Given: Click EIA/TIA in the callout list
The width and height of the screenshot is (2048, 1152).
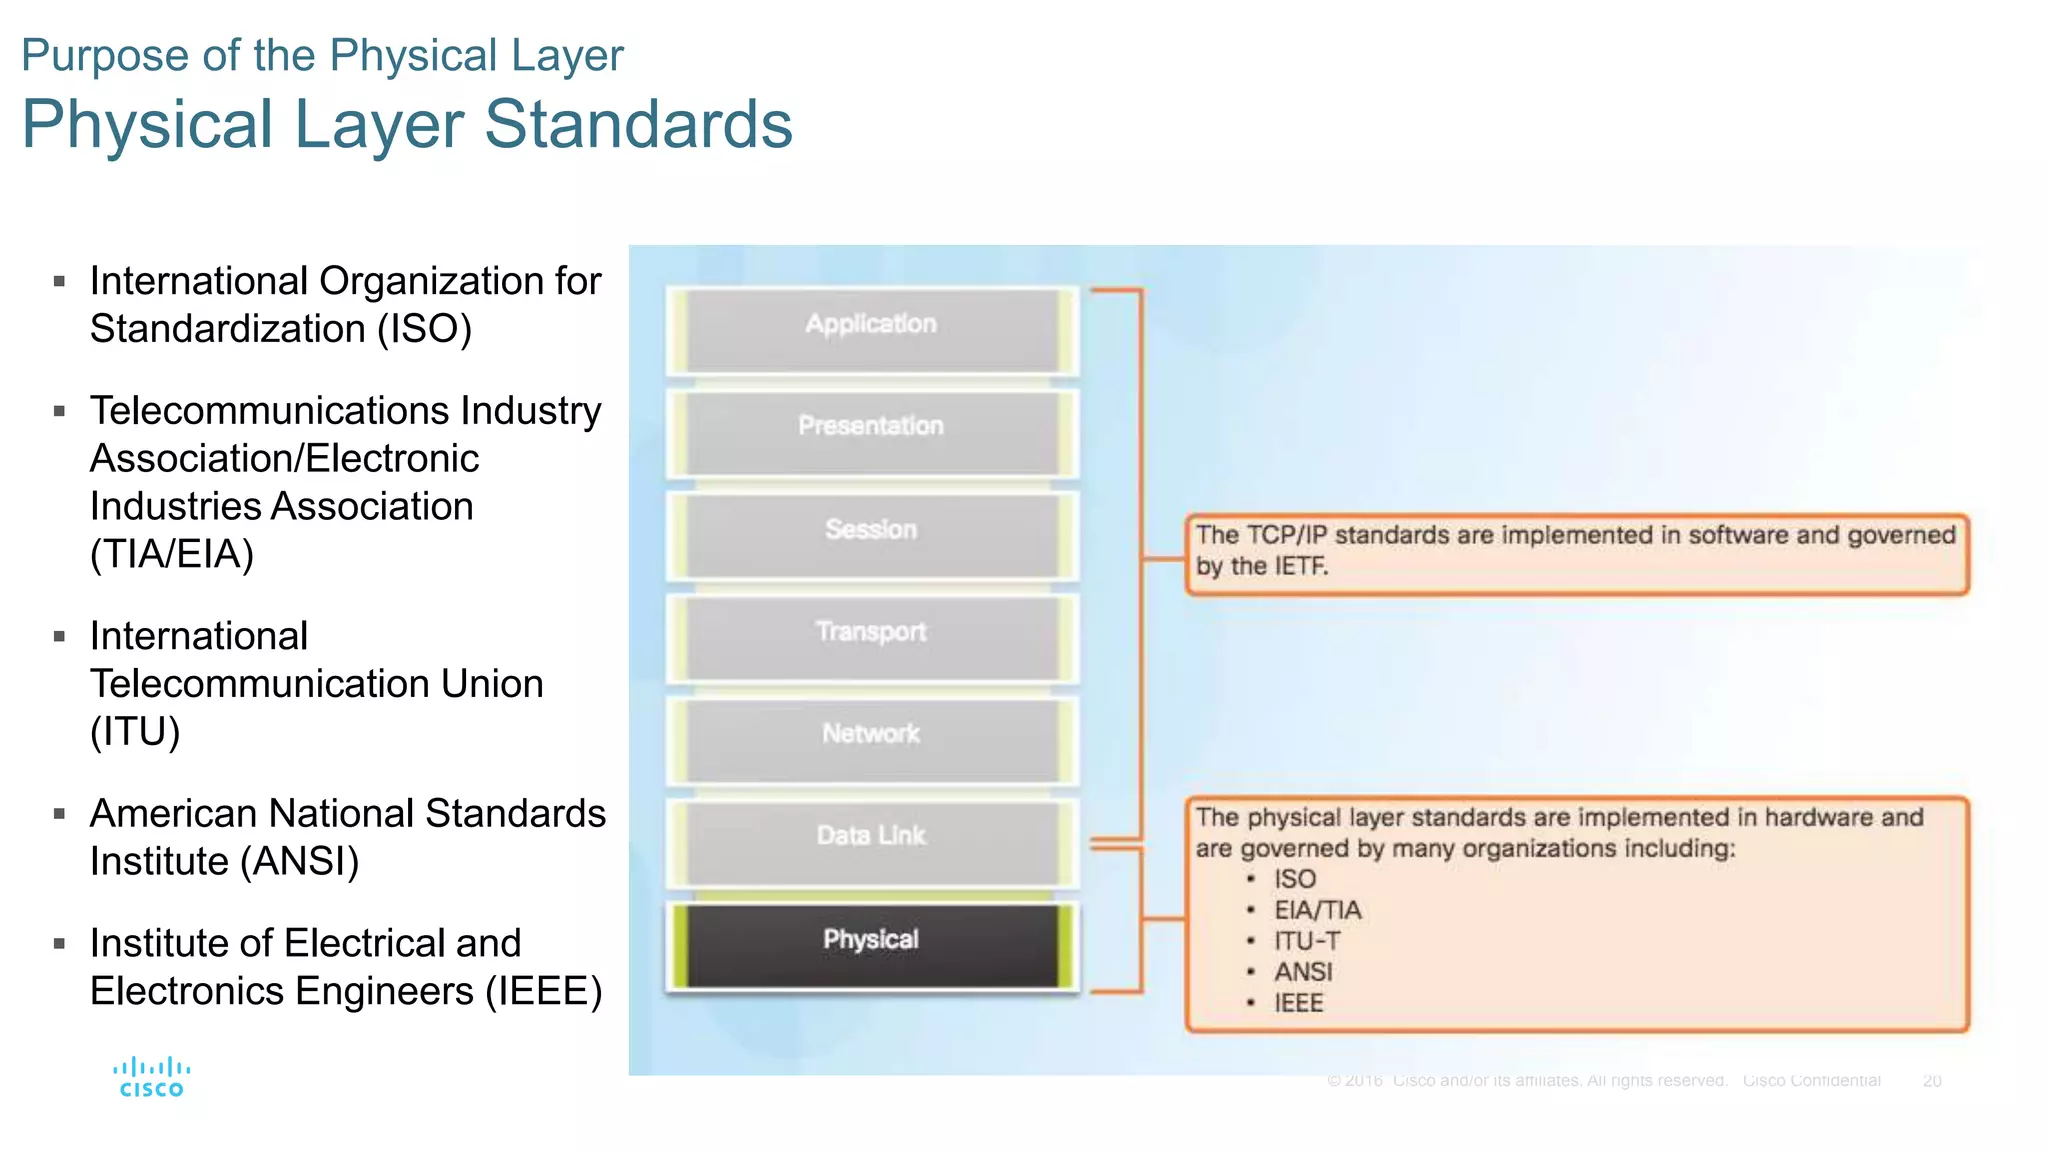Looking at the screenshot, I should point(1317,910).
